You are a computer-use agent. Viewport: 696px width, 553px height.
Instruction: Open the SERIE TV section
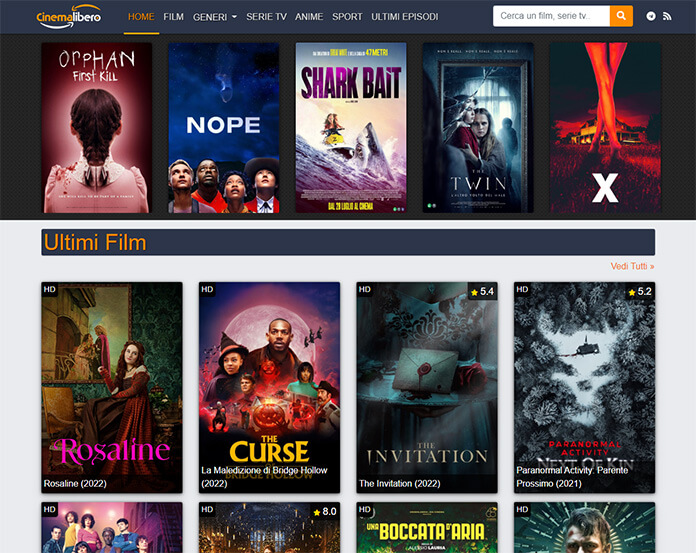point(266,17)
